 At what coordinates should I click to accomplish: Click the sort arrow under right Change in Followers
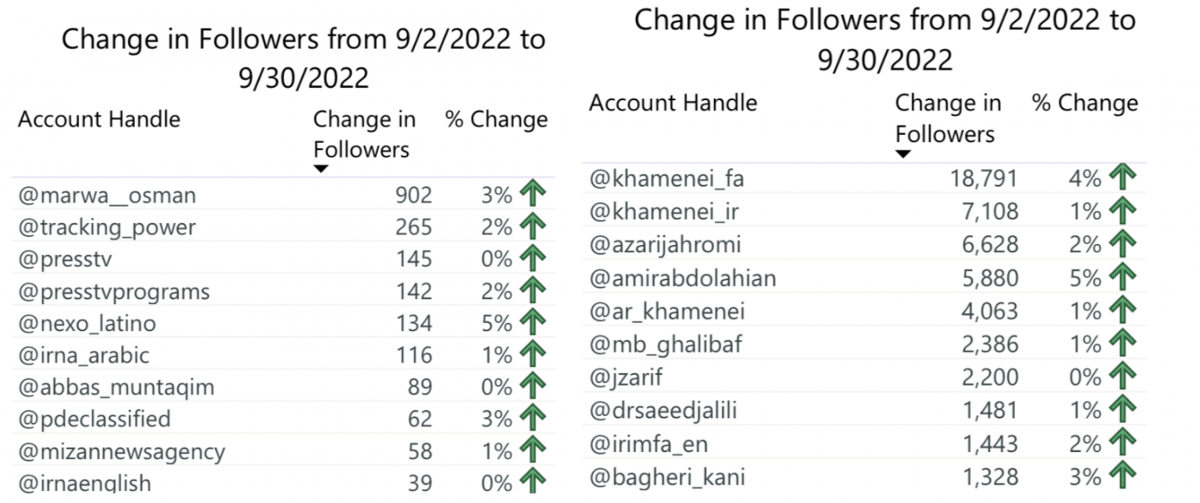tap(903, 154)
